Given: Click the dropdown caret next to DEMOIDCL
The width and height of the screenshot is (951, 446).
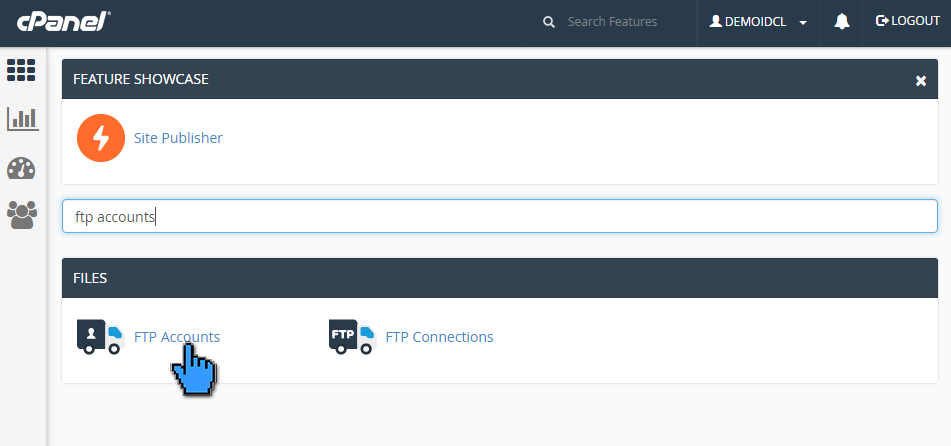Looking at the screenshot, I should pyautogui.click(x=803, y=23).
